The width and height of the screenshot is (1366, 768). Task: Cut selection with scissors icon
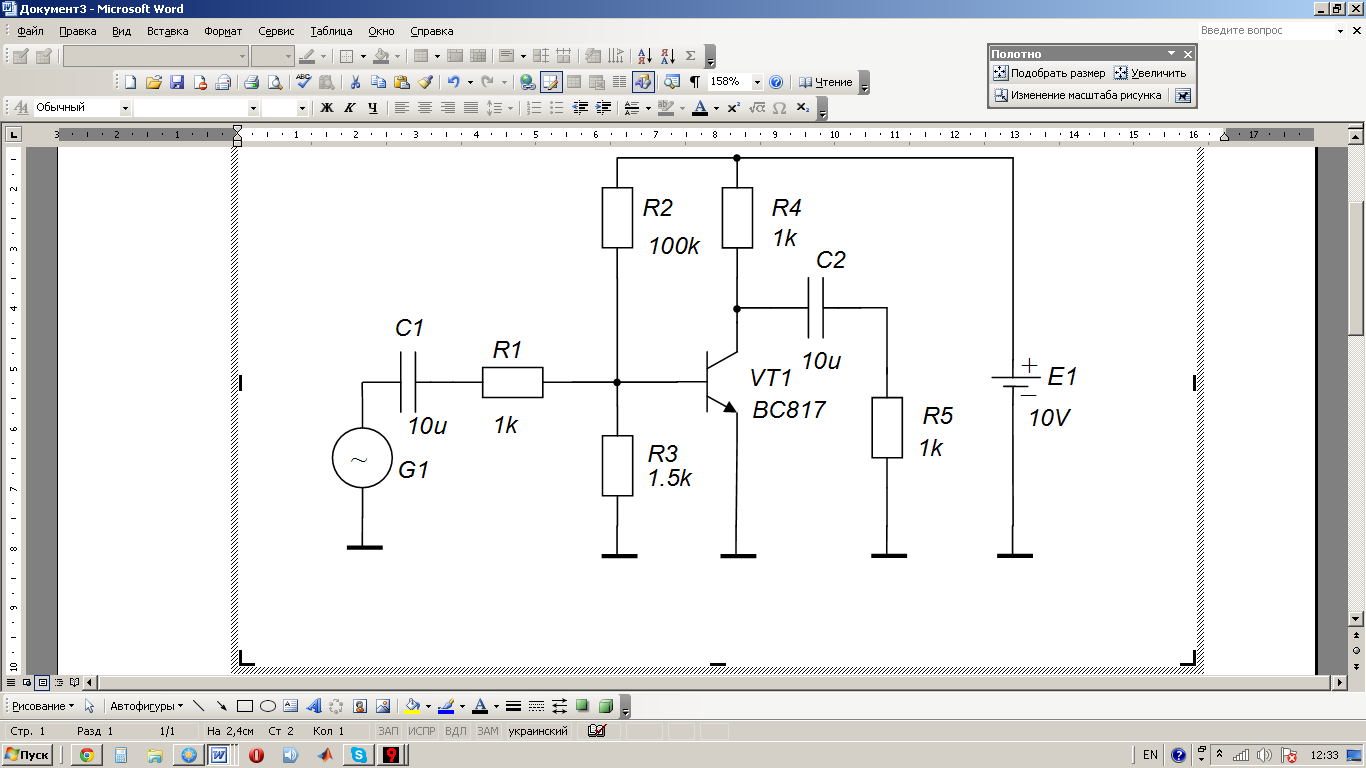(x=354, y=82)
